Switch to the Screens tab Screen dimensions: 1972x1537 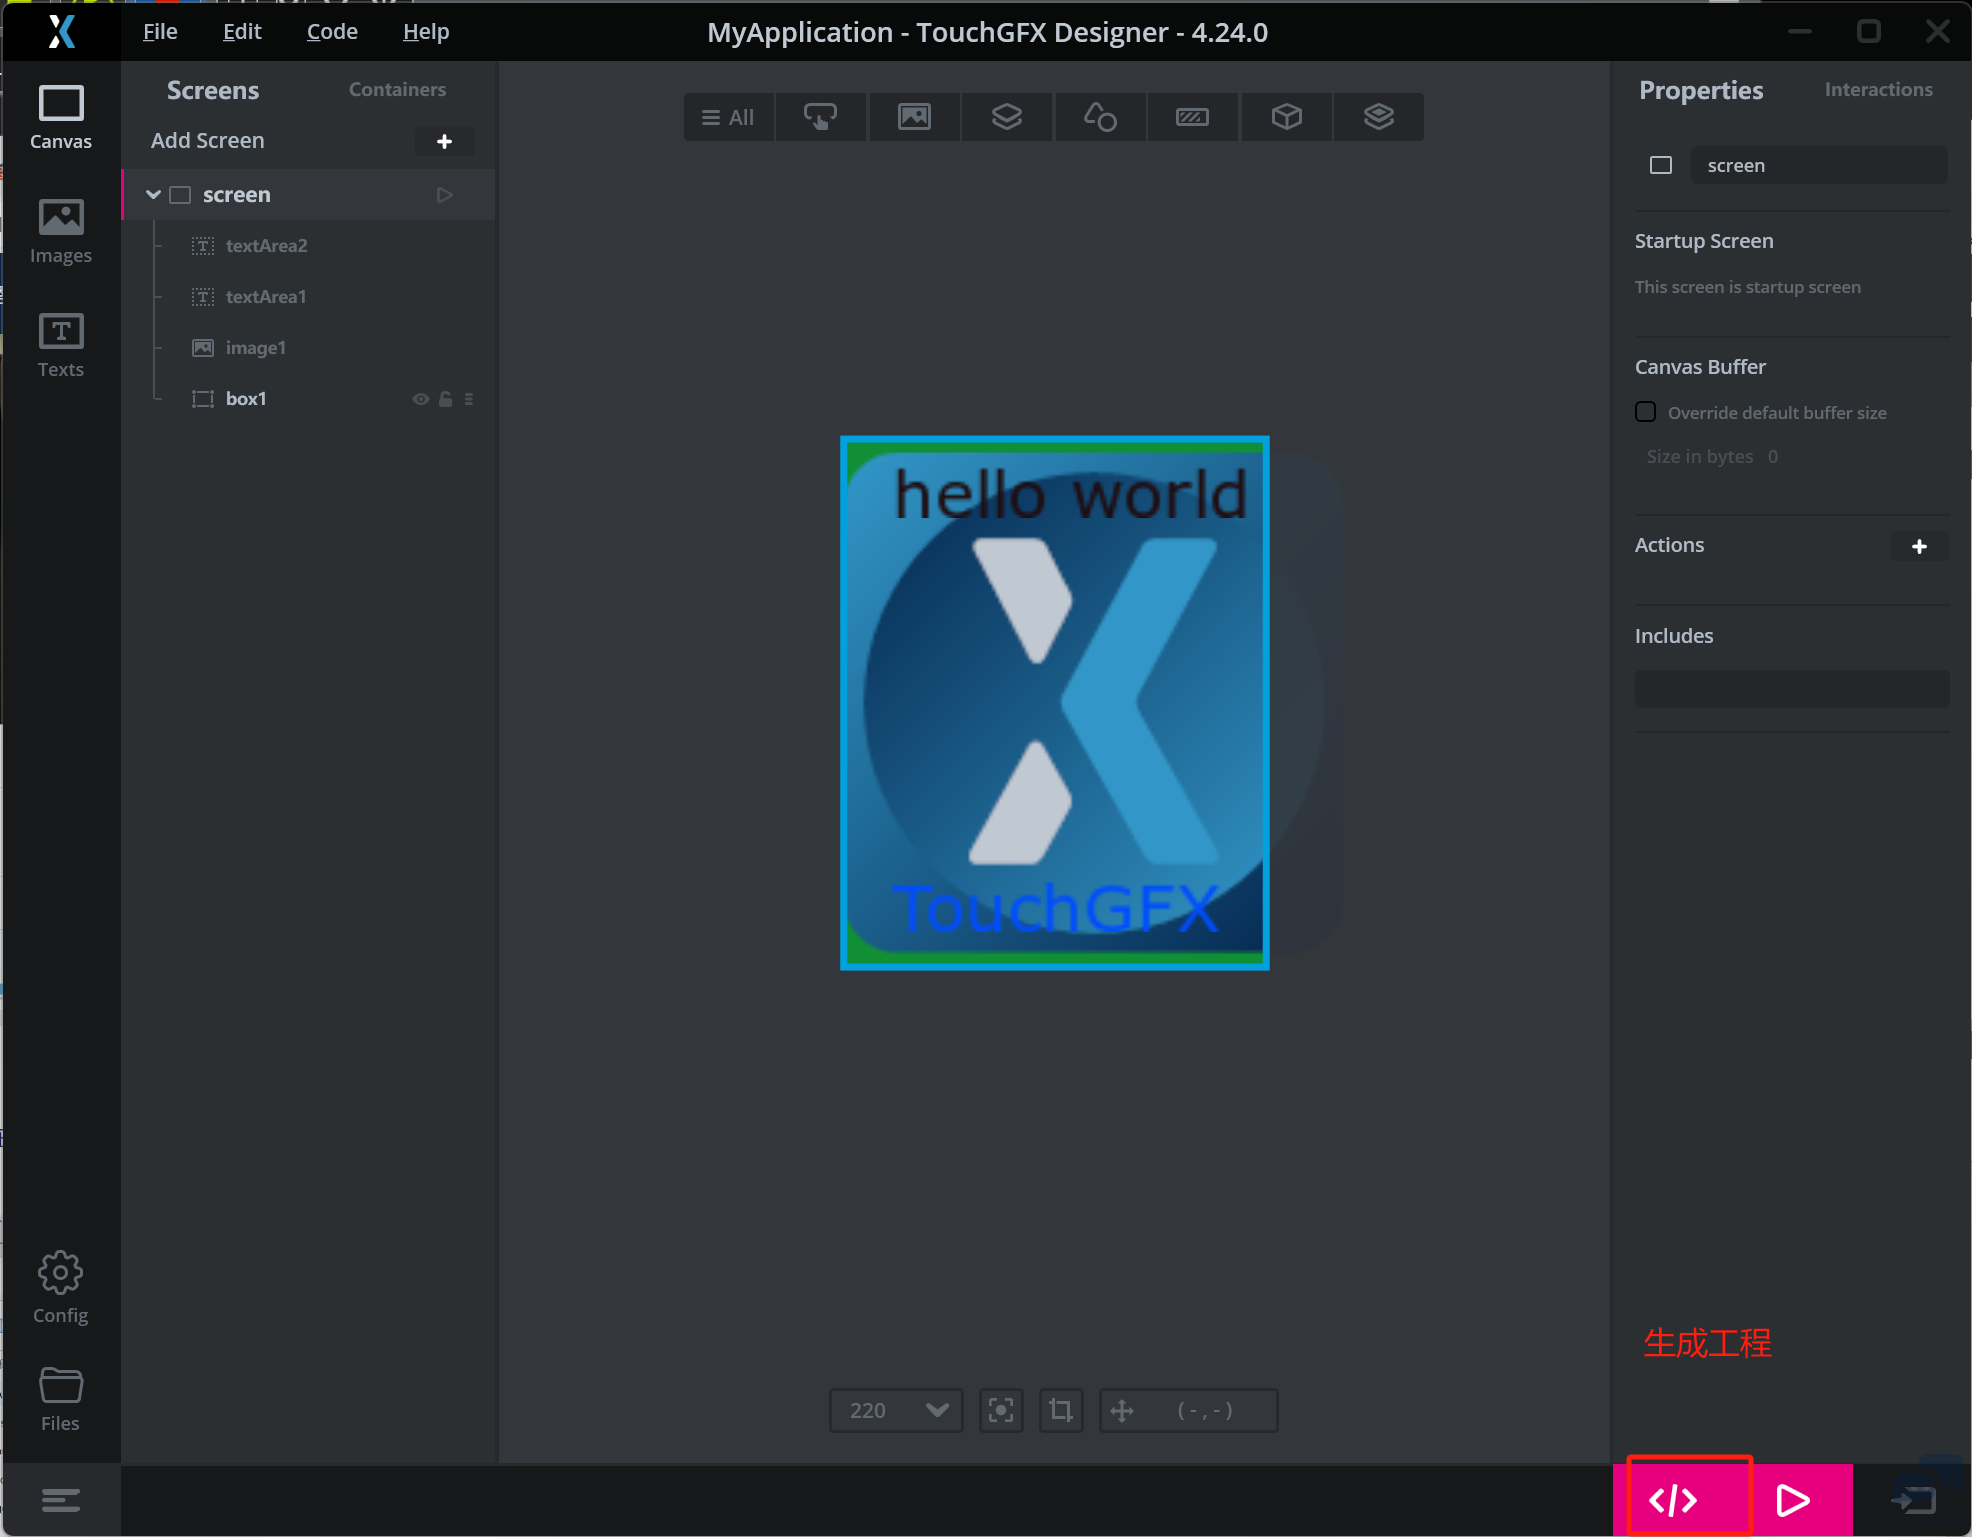point(213,91)
